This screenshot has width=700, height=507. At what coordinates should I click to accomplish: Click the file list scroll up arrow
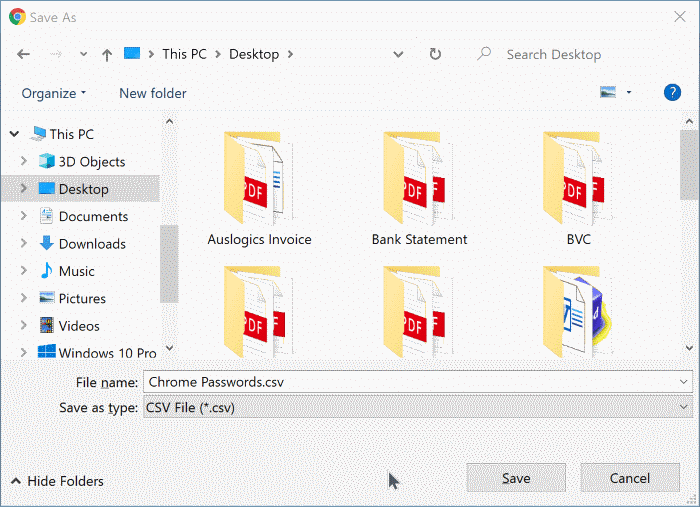click(689, 121)
